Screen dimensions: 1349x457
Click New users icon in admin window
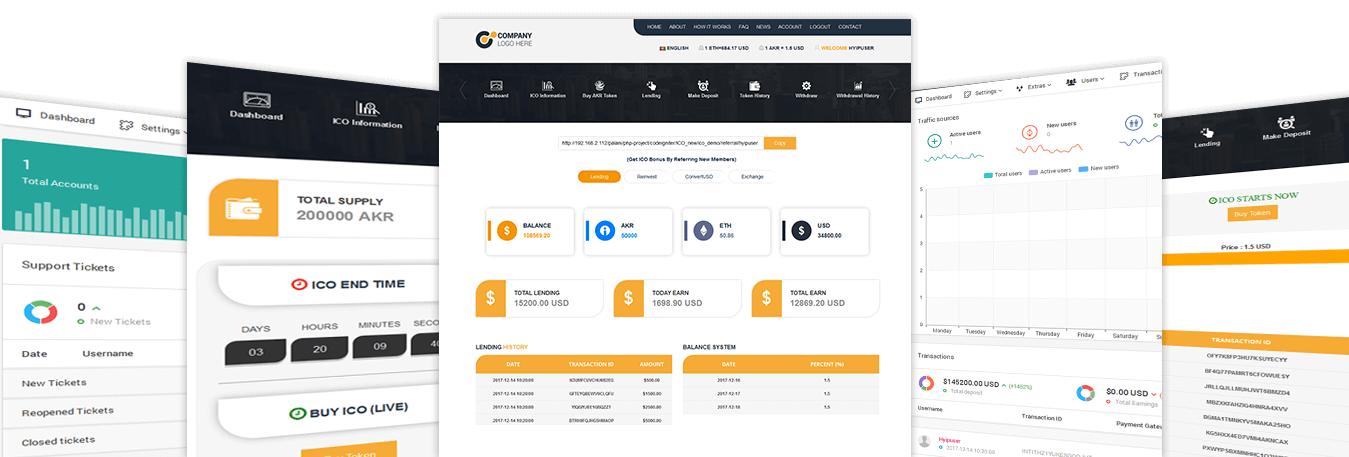[x=1029, y=132]
